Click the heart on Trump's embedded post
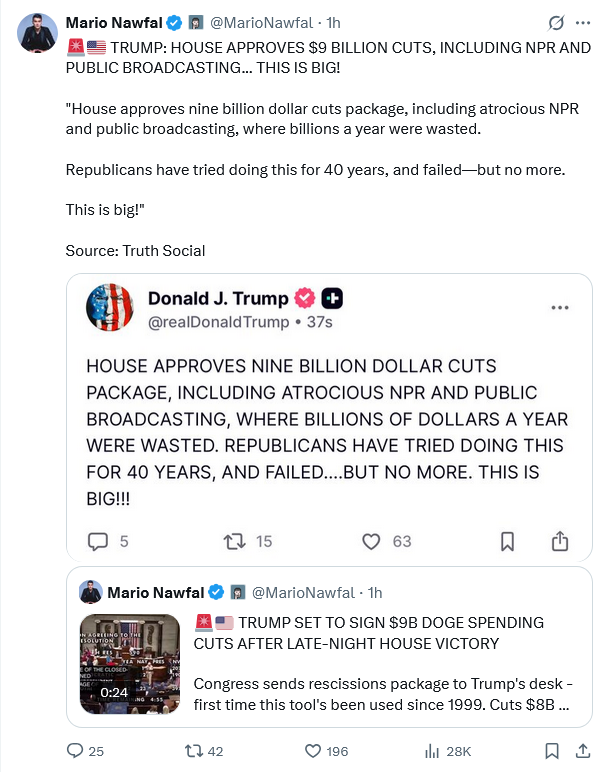This screenshot has height=772, width=608. (371, 541)
